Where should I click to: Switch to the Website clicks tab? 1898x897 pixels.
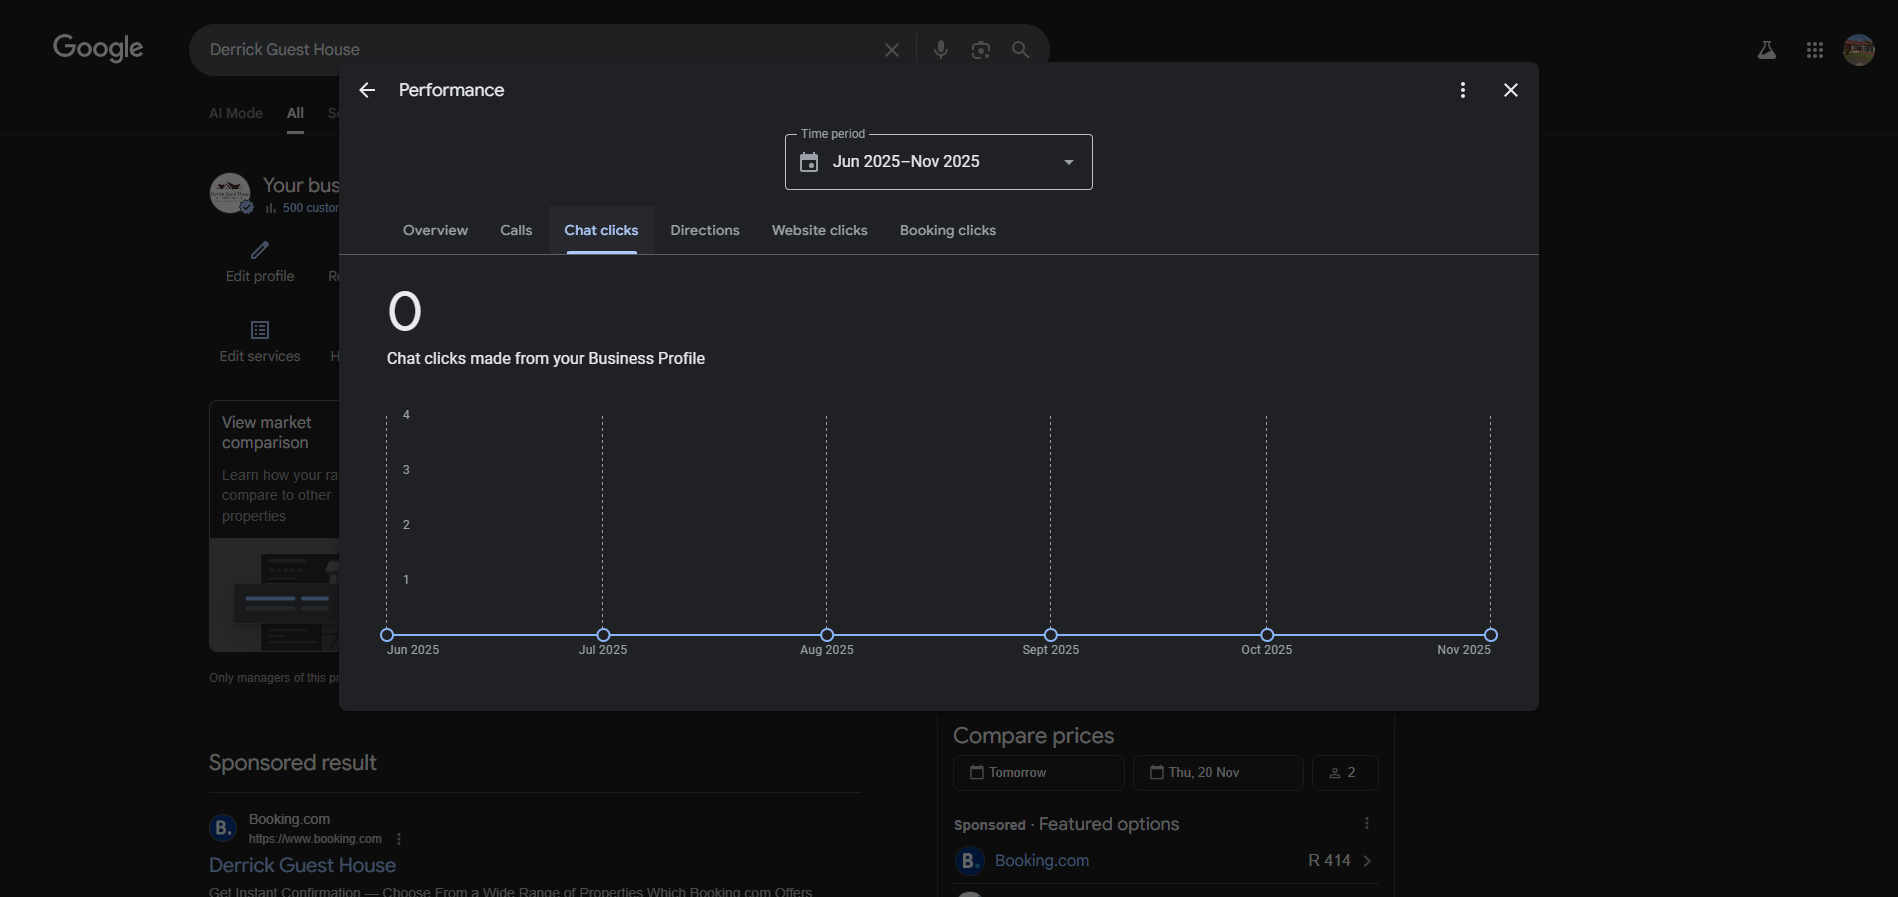[819, 230]
